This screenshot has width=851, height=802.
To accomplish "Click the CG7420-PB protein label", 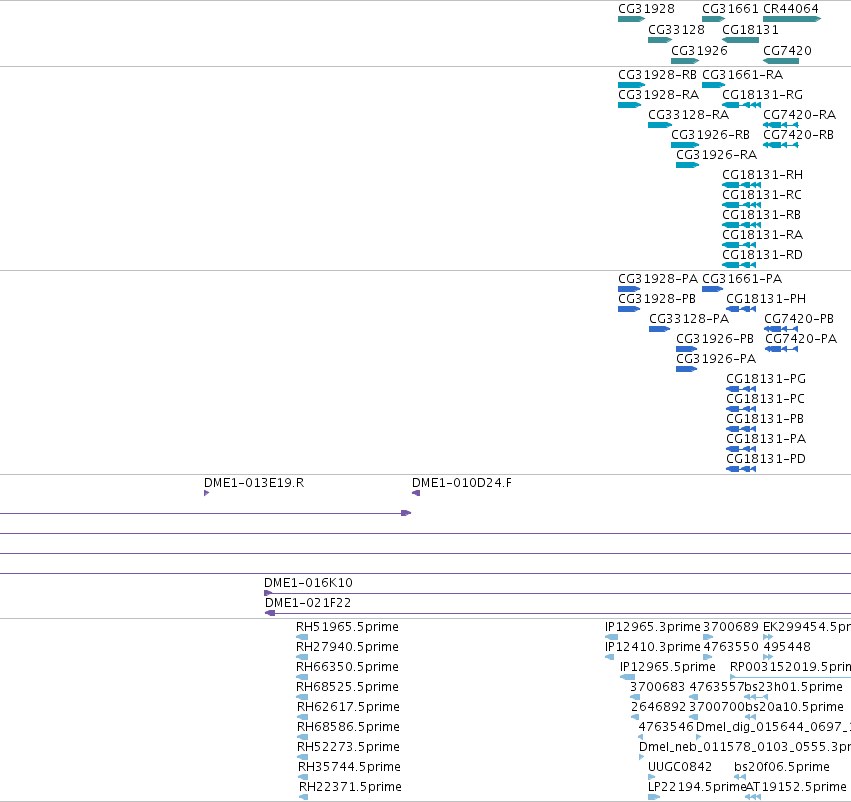I will coord(799,319).
